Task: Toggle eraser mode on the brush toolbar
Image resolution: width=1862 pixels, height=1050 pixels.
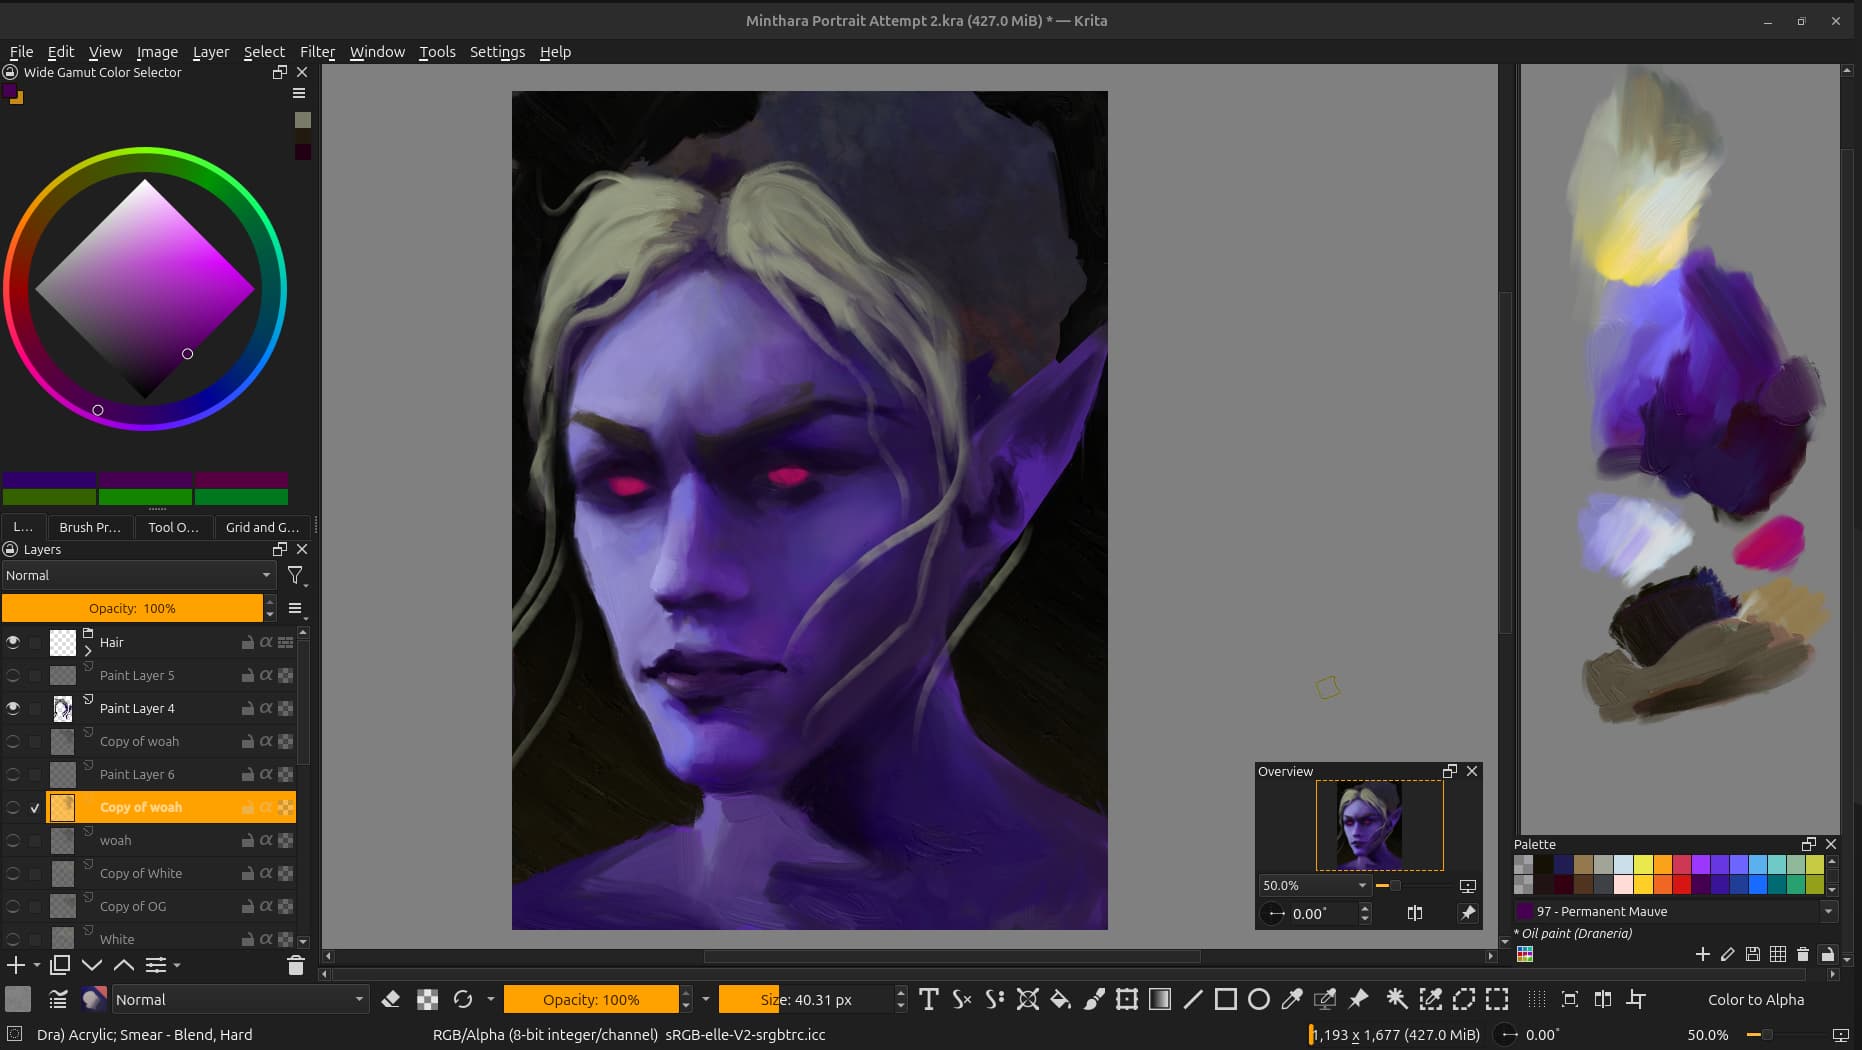Action: coord(391,999)
